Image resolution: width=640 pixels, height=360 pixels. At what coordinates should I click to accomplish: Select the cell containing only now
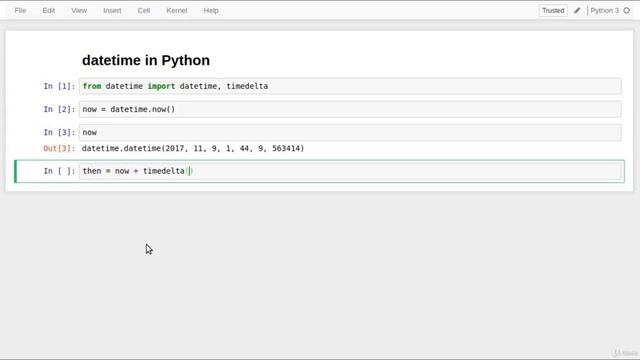pos(350,132)
